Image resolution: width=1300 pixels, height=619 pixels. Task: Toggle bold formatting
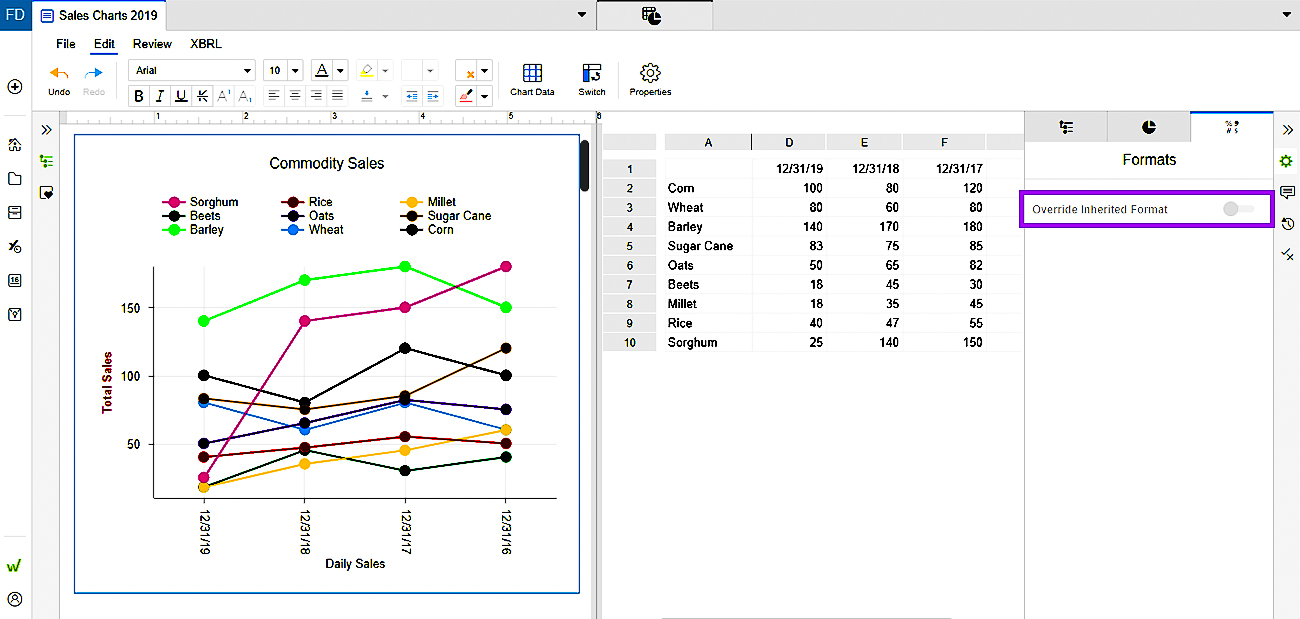[x=138, y=96]
